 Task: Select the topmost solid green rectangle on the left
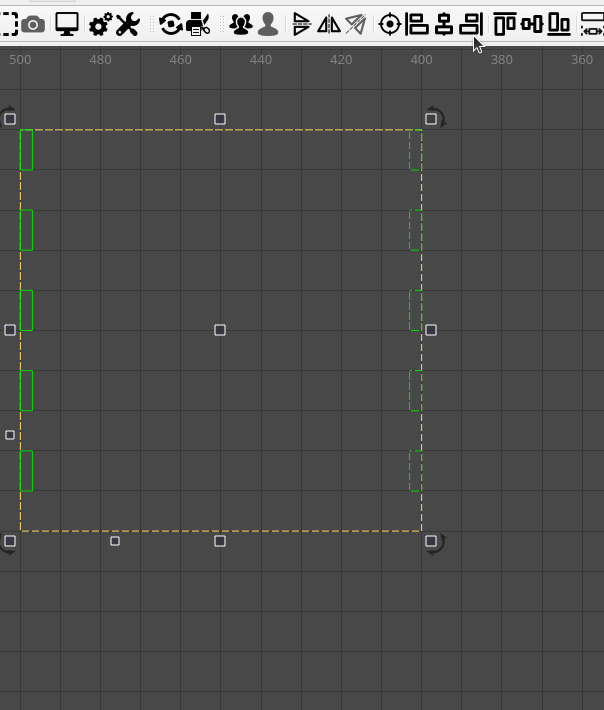tap(27, 150)
